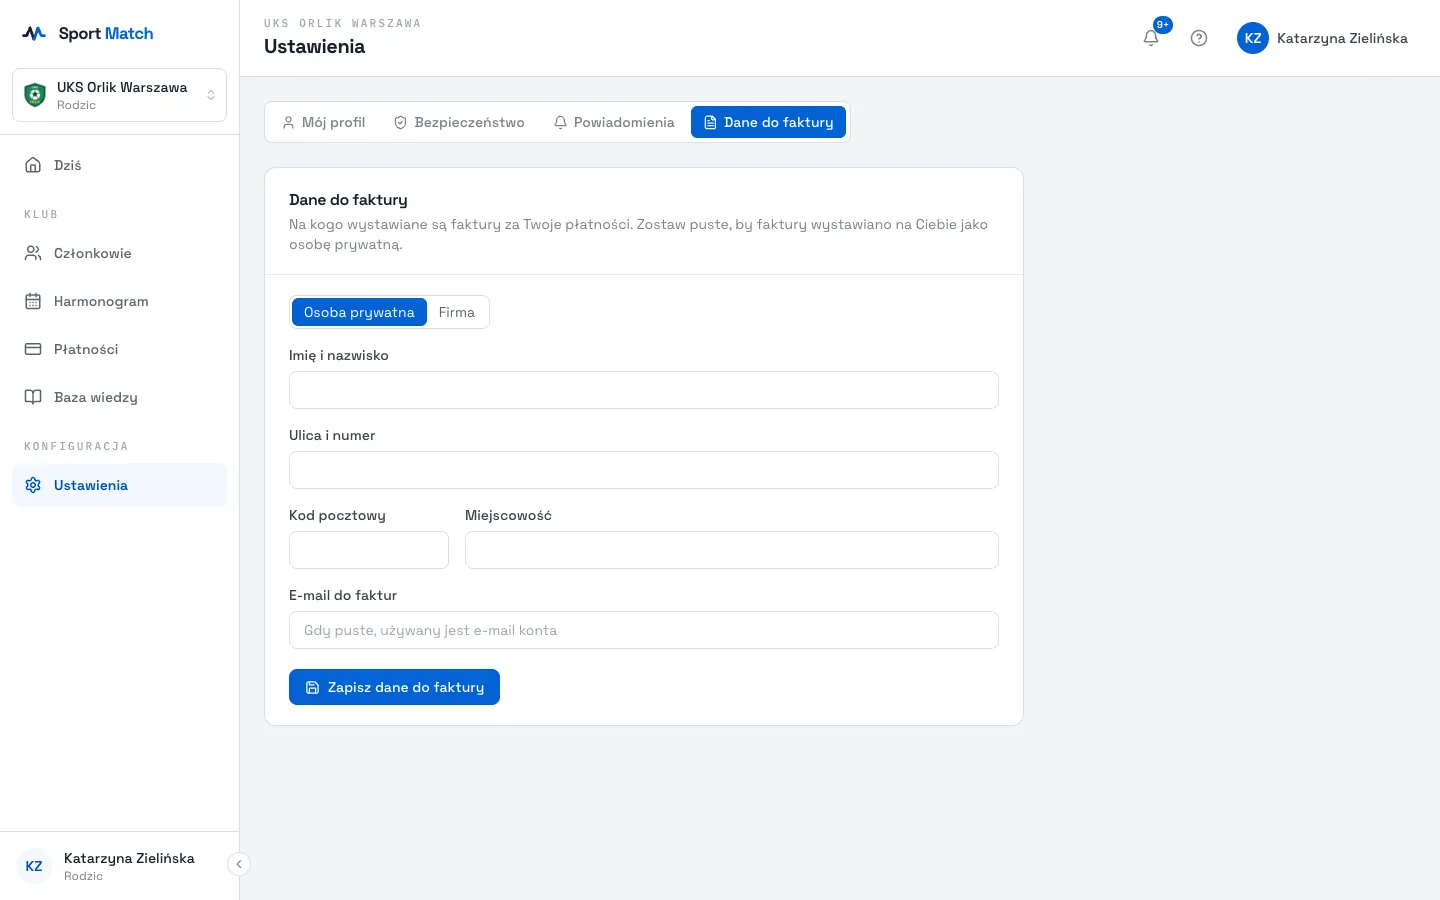The width and height of the screenshot is (1440, 900).
Task: Click the KZ avatar in top header
Action: 1253,38
